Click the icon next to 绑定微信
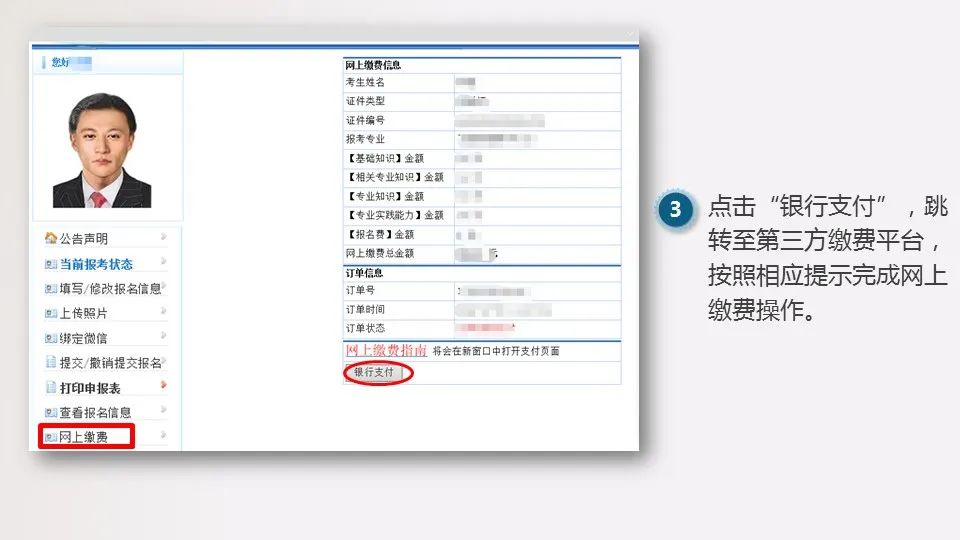 51,338
